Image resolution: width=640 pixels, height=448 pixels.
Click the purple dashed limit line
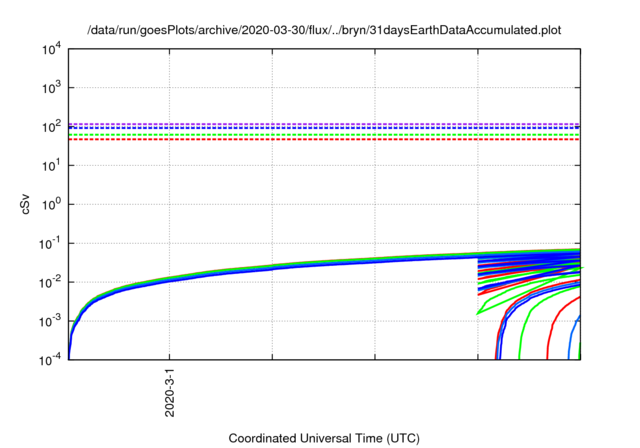[x=324, y=124]
